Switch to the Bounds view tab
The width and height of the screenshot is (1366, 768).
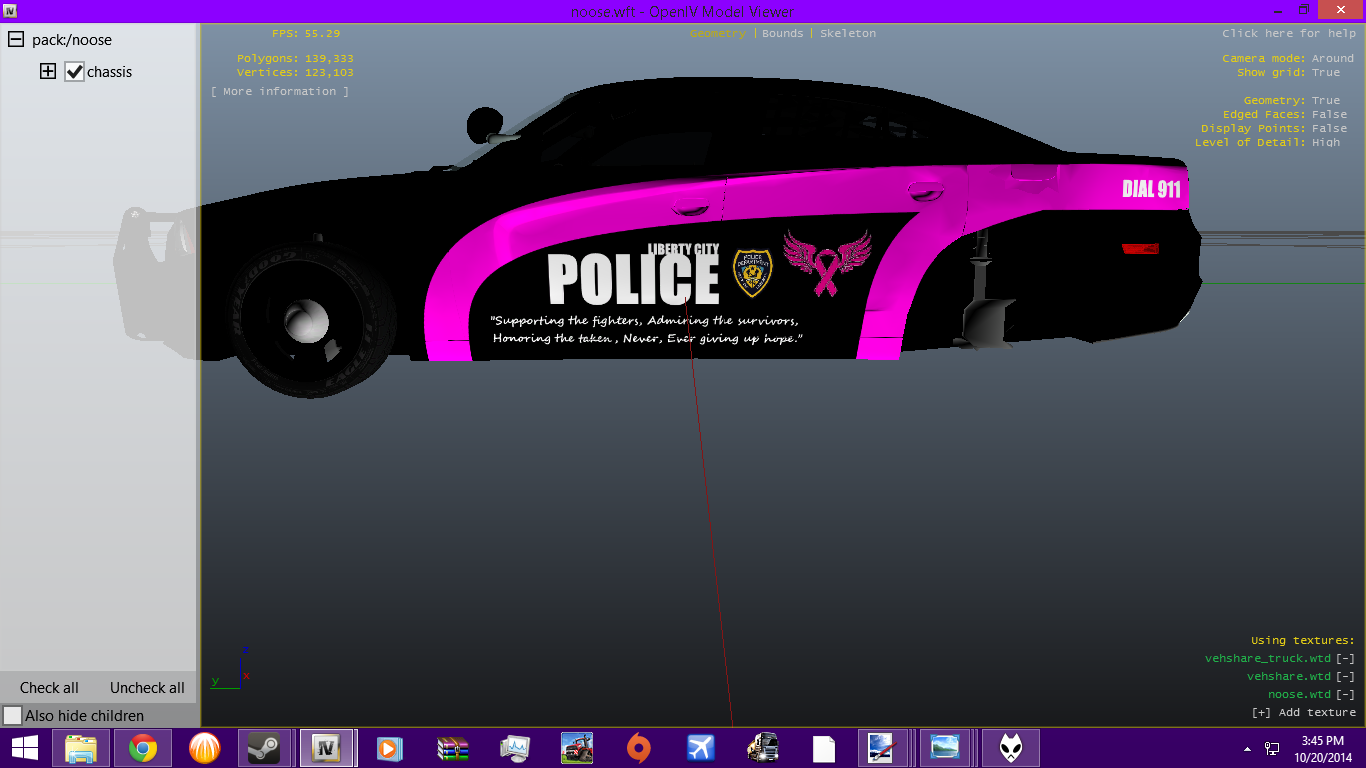(x=782, y=33)
